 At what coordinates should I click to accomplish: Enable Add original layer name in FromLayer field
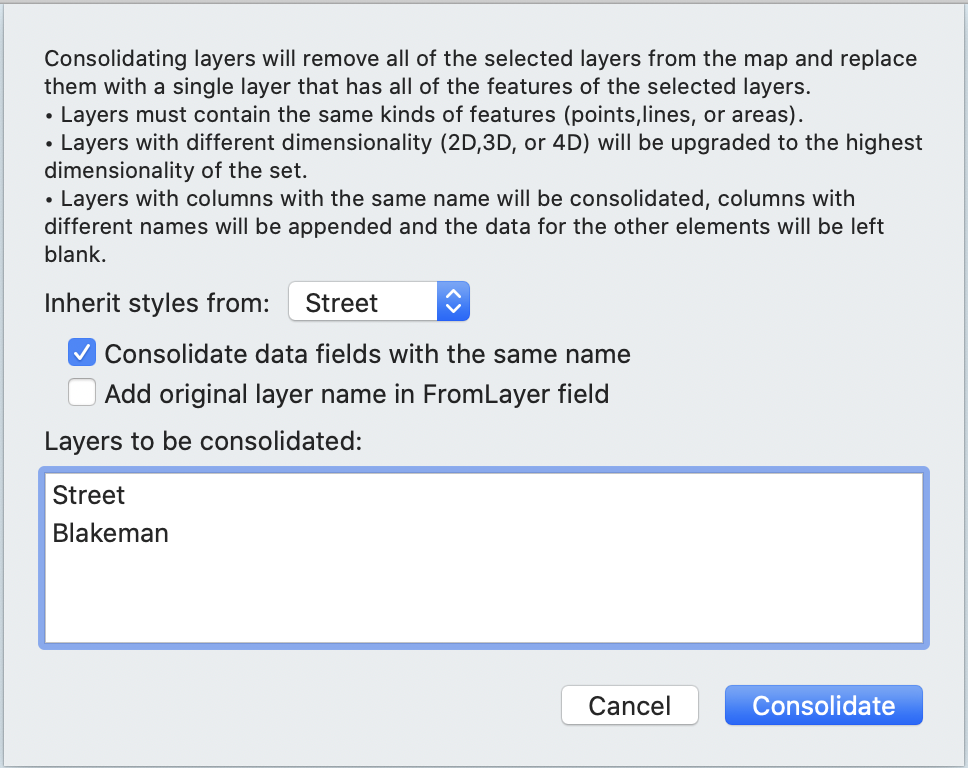tap(81, 392)
